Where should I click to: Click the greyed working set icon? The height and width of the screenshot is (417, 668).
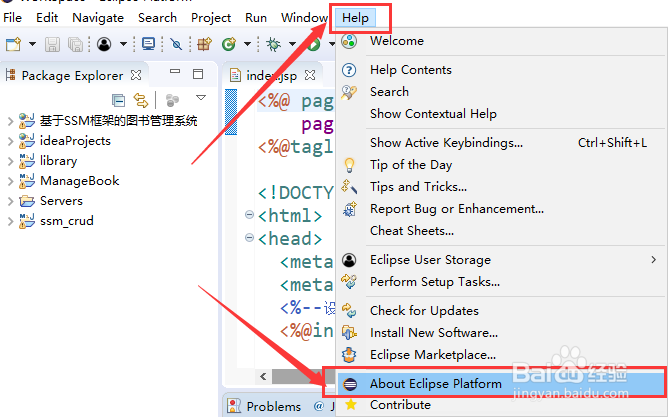pyautogui.click(x=172, y=101)
